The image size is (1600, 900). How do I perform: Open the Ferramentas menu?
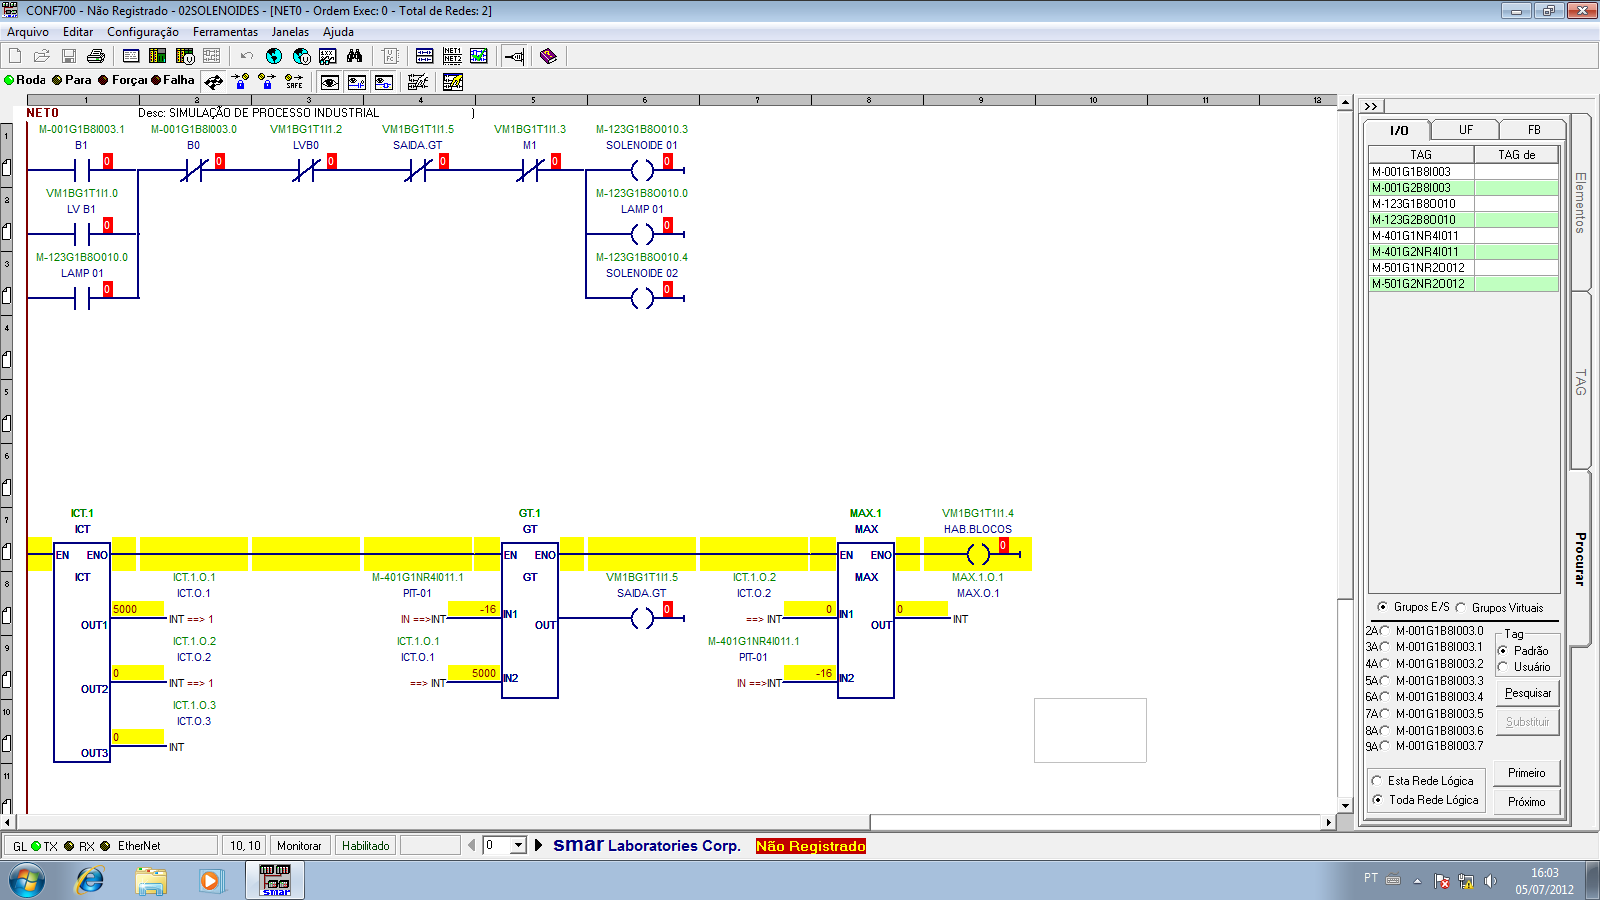(225, 32)
